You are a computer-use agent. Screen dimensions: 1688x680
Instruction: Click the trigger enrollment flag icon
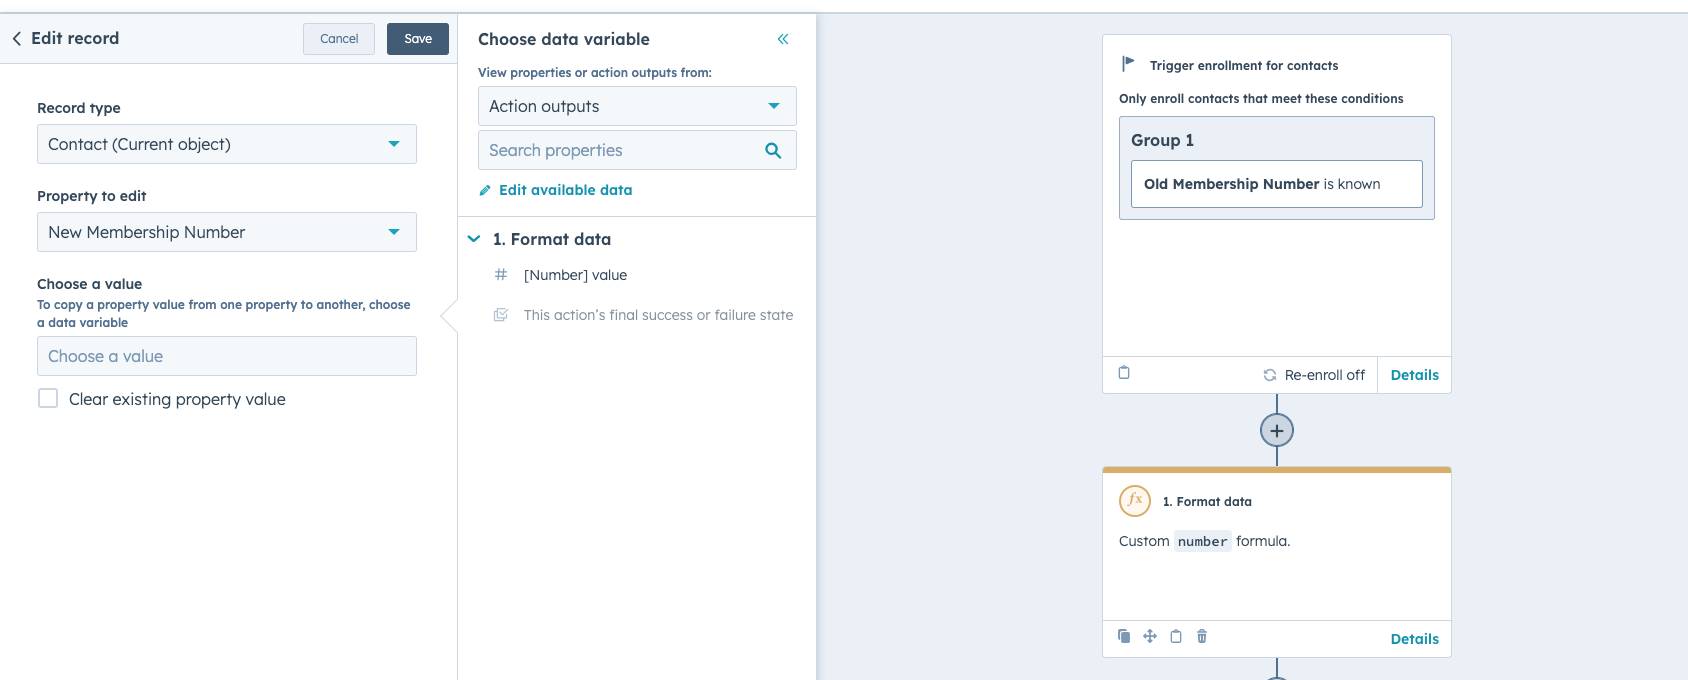1129,64
